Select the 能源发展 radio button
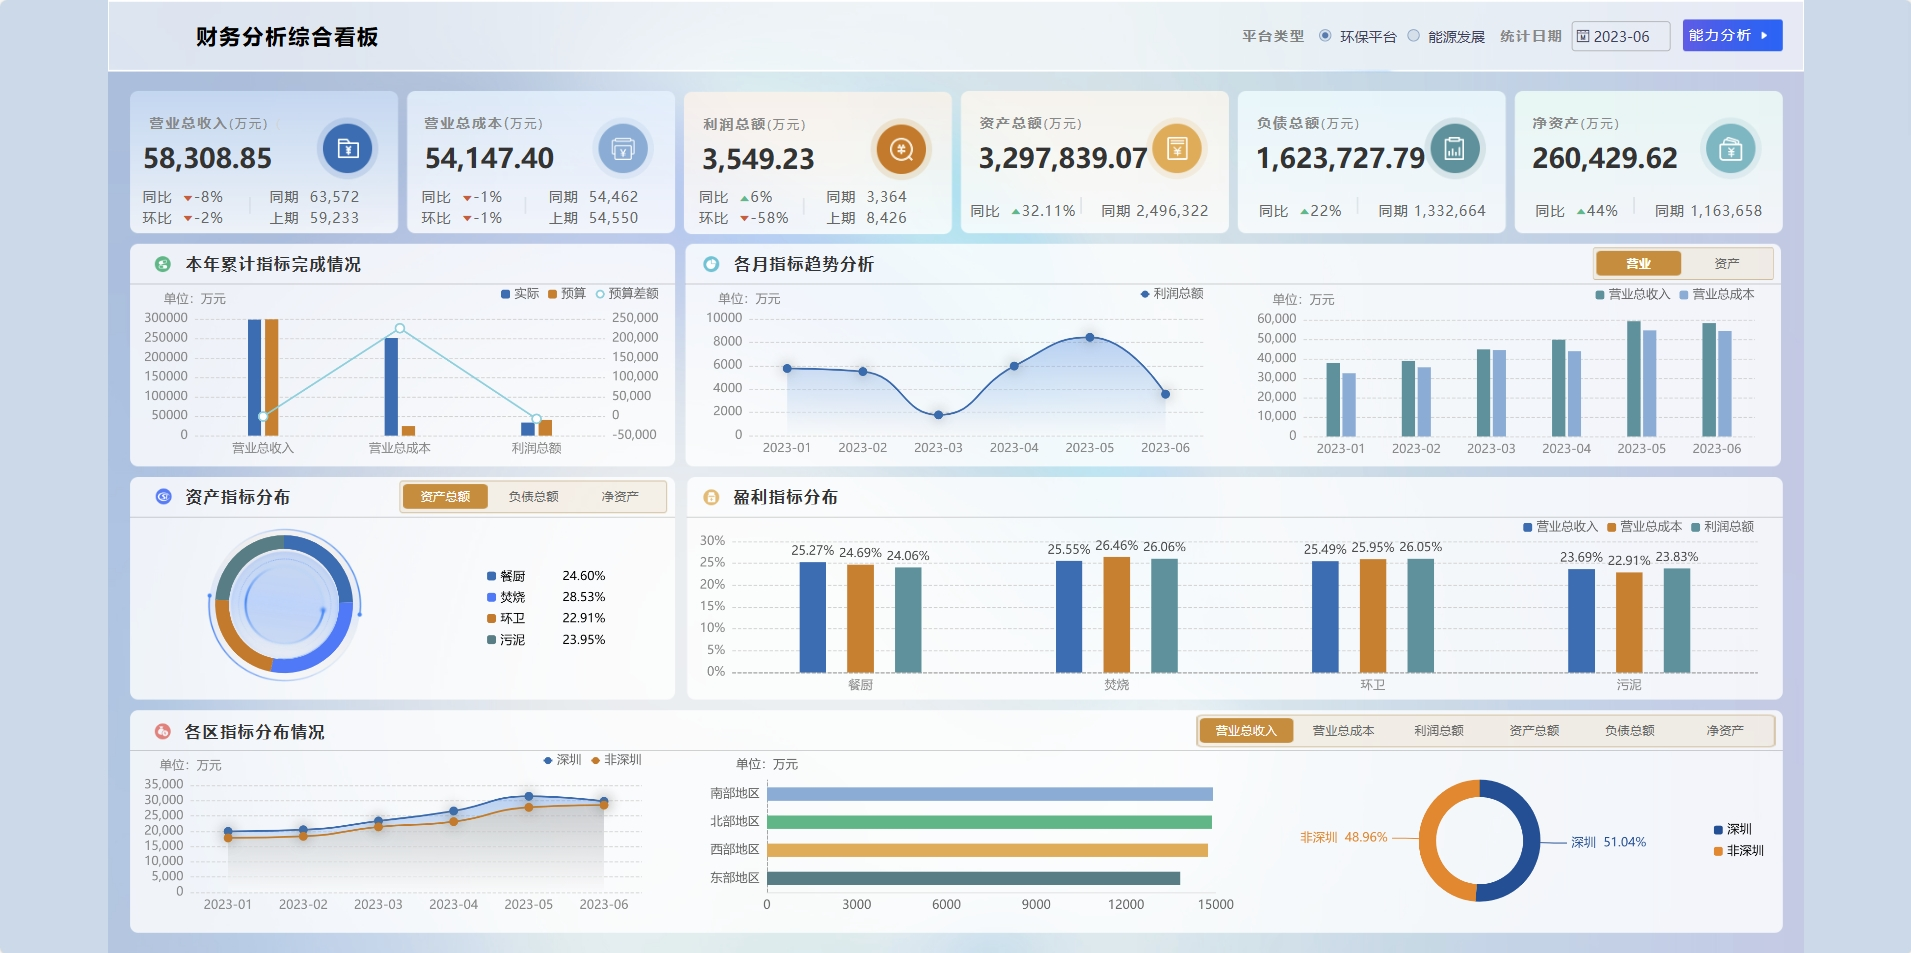This screenshot has height=953, width=1911. click(1413, 35)
